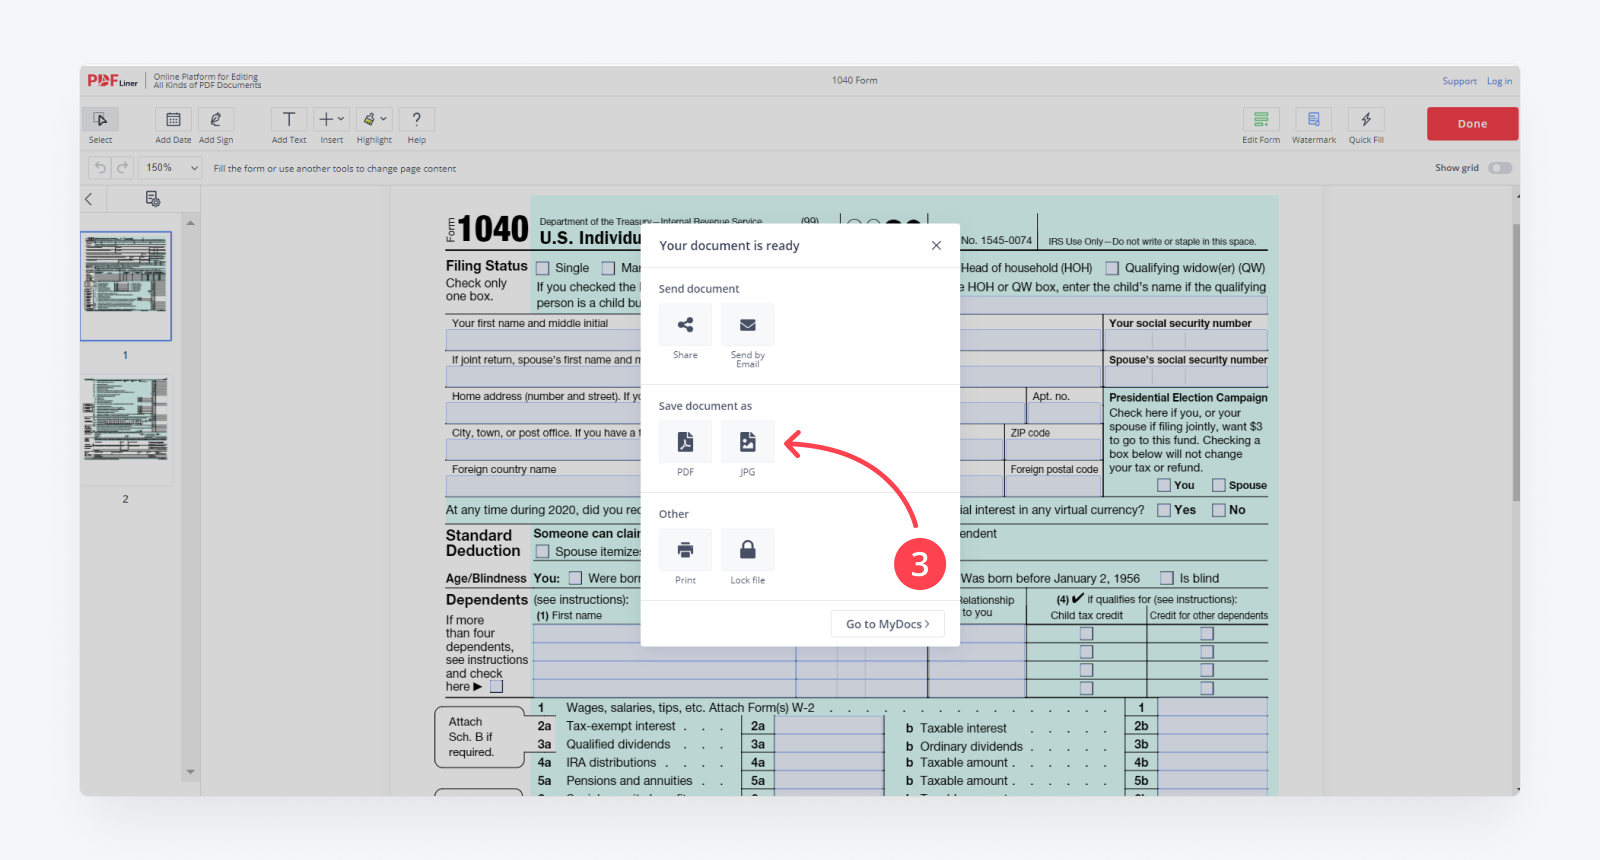Select the Select cursor tool
The image size is (1600, 860).
click(100, 119)
